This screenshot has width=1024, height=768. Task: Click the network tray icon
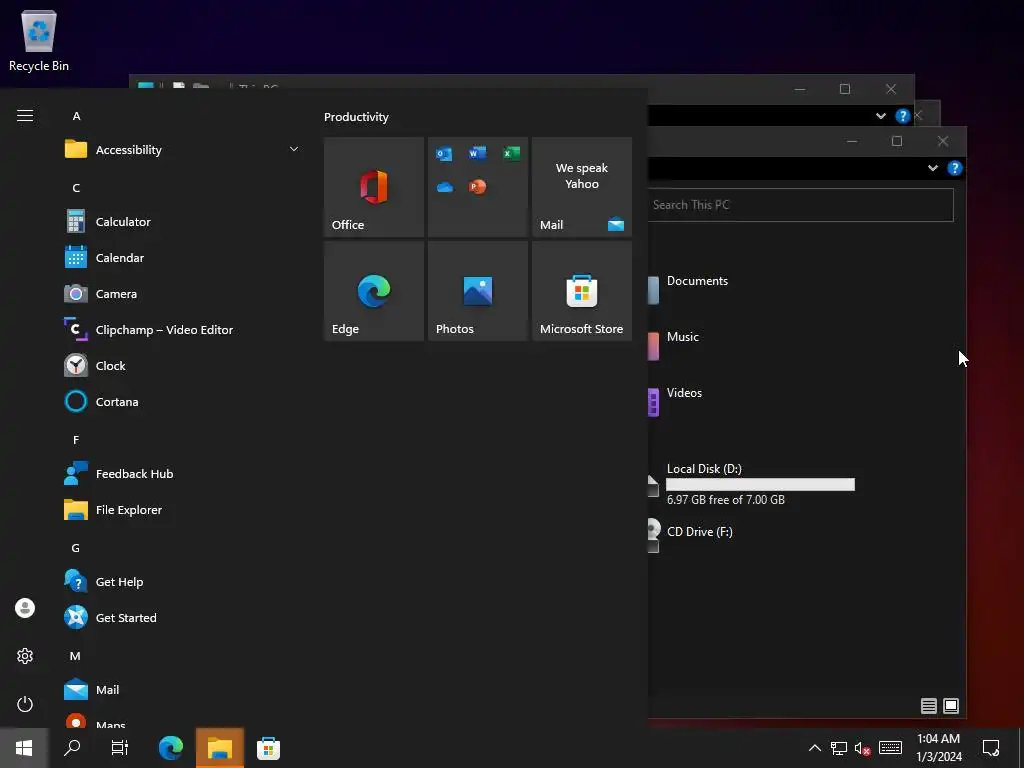click(x=839, y=748)
